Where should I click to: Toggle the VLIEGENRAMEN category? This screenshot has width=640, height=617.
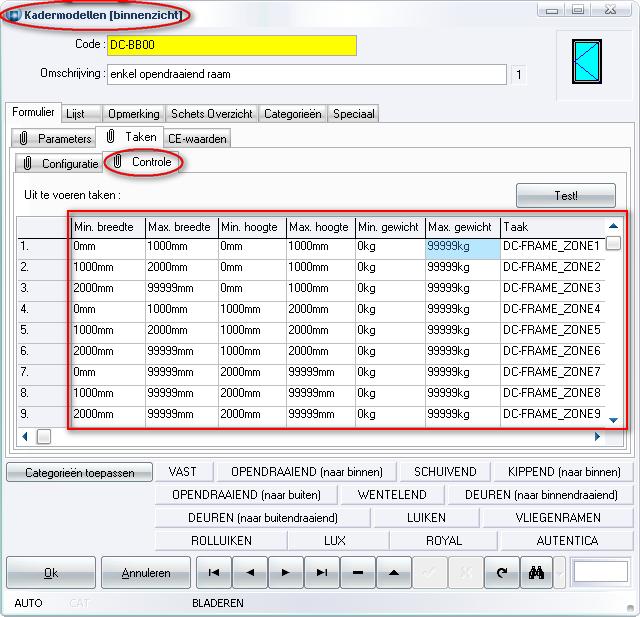[558, 517]
